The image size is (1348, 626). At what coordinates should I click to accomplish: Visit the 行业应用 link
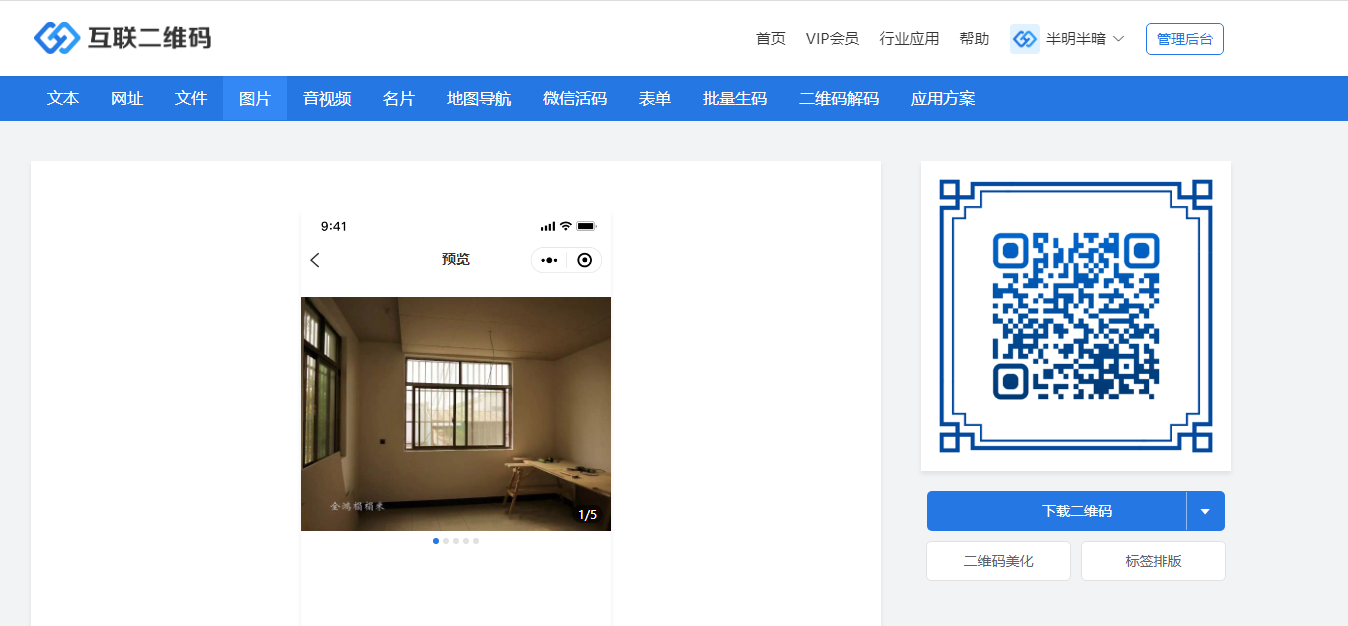(x=909, y=39)
